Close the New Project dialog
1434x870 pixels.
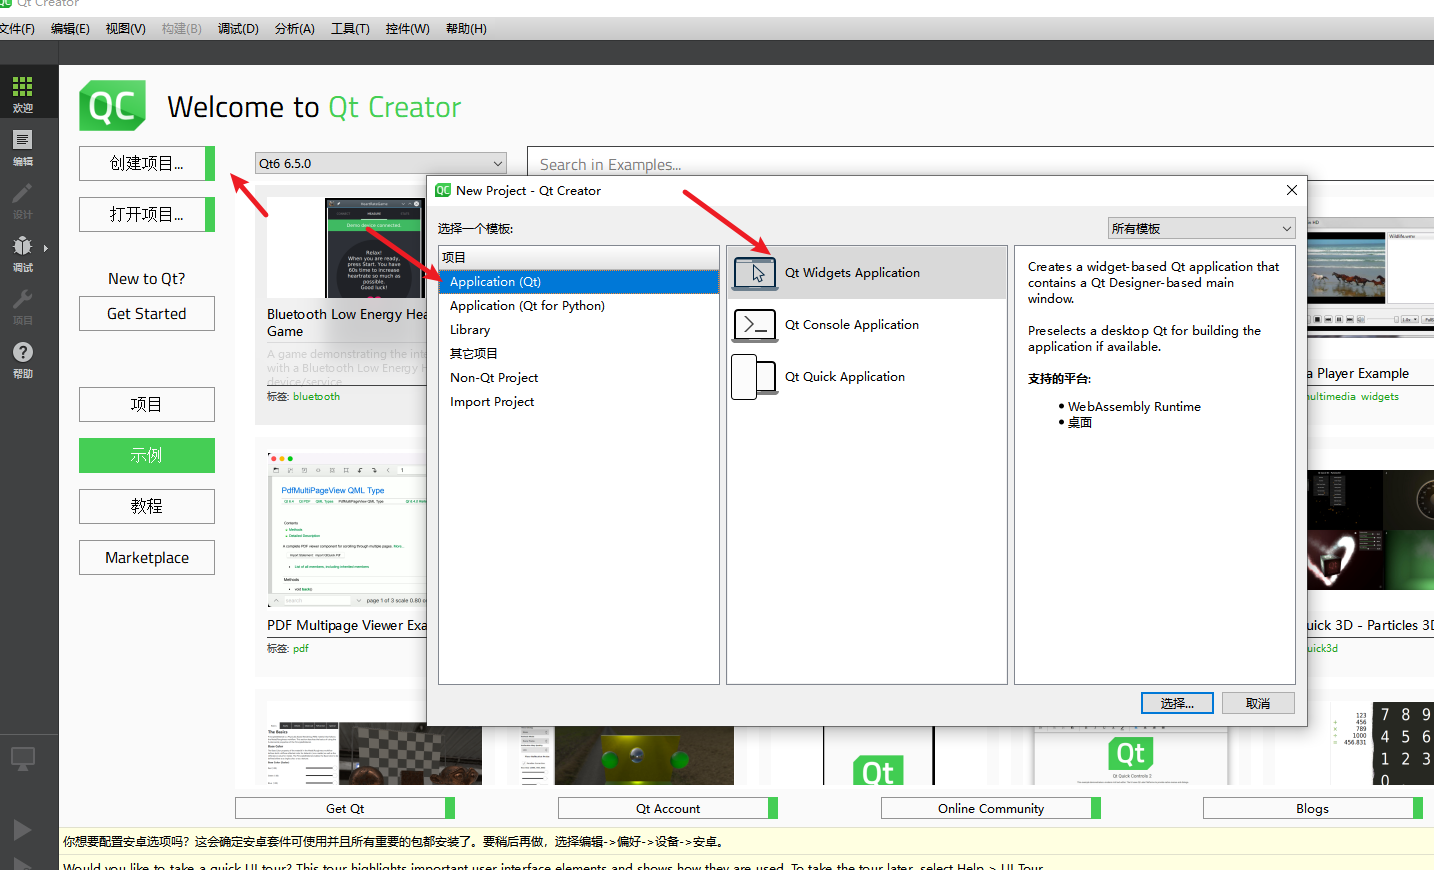click(1291, 190)
